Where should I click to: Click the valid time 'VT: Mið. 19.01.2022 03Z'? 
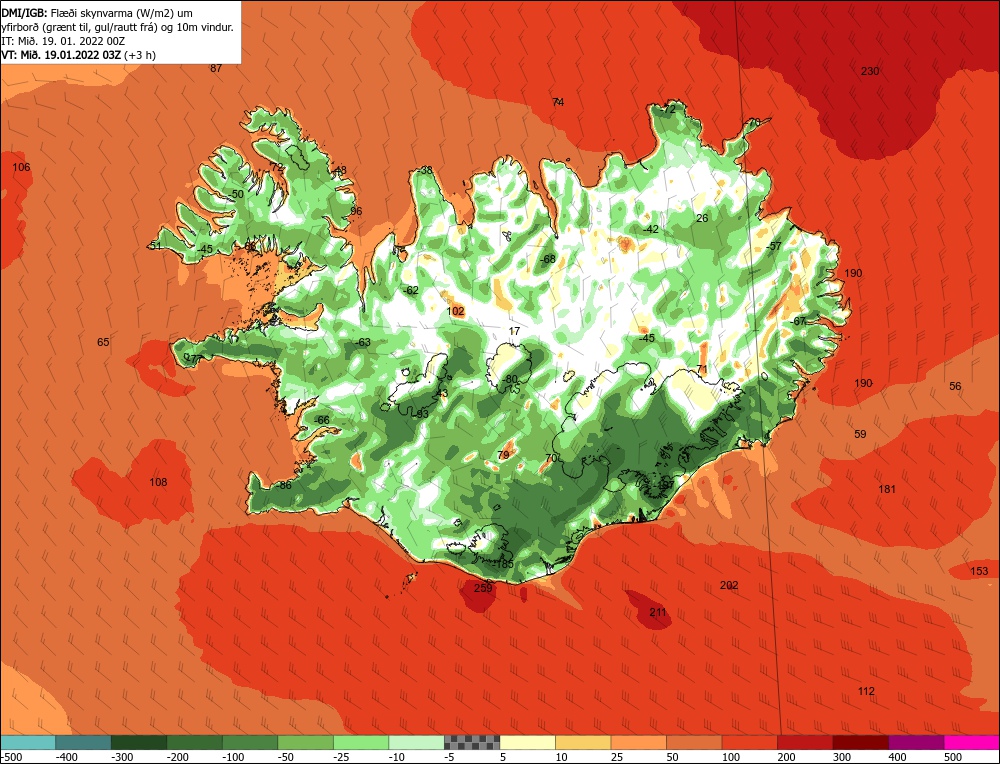click(x=61, y=55)
